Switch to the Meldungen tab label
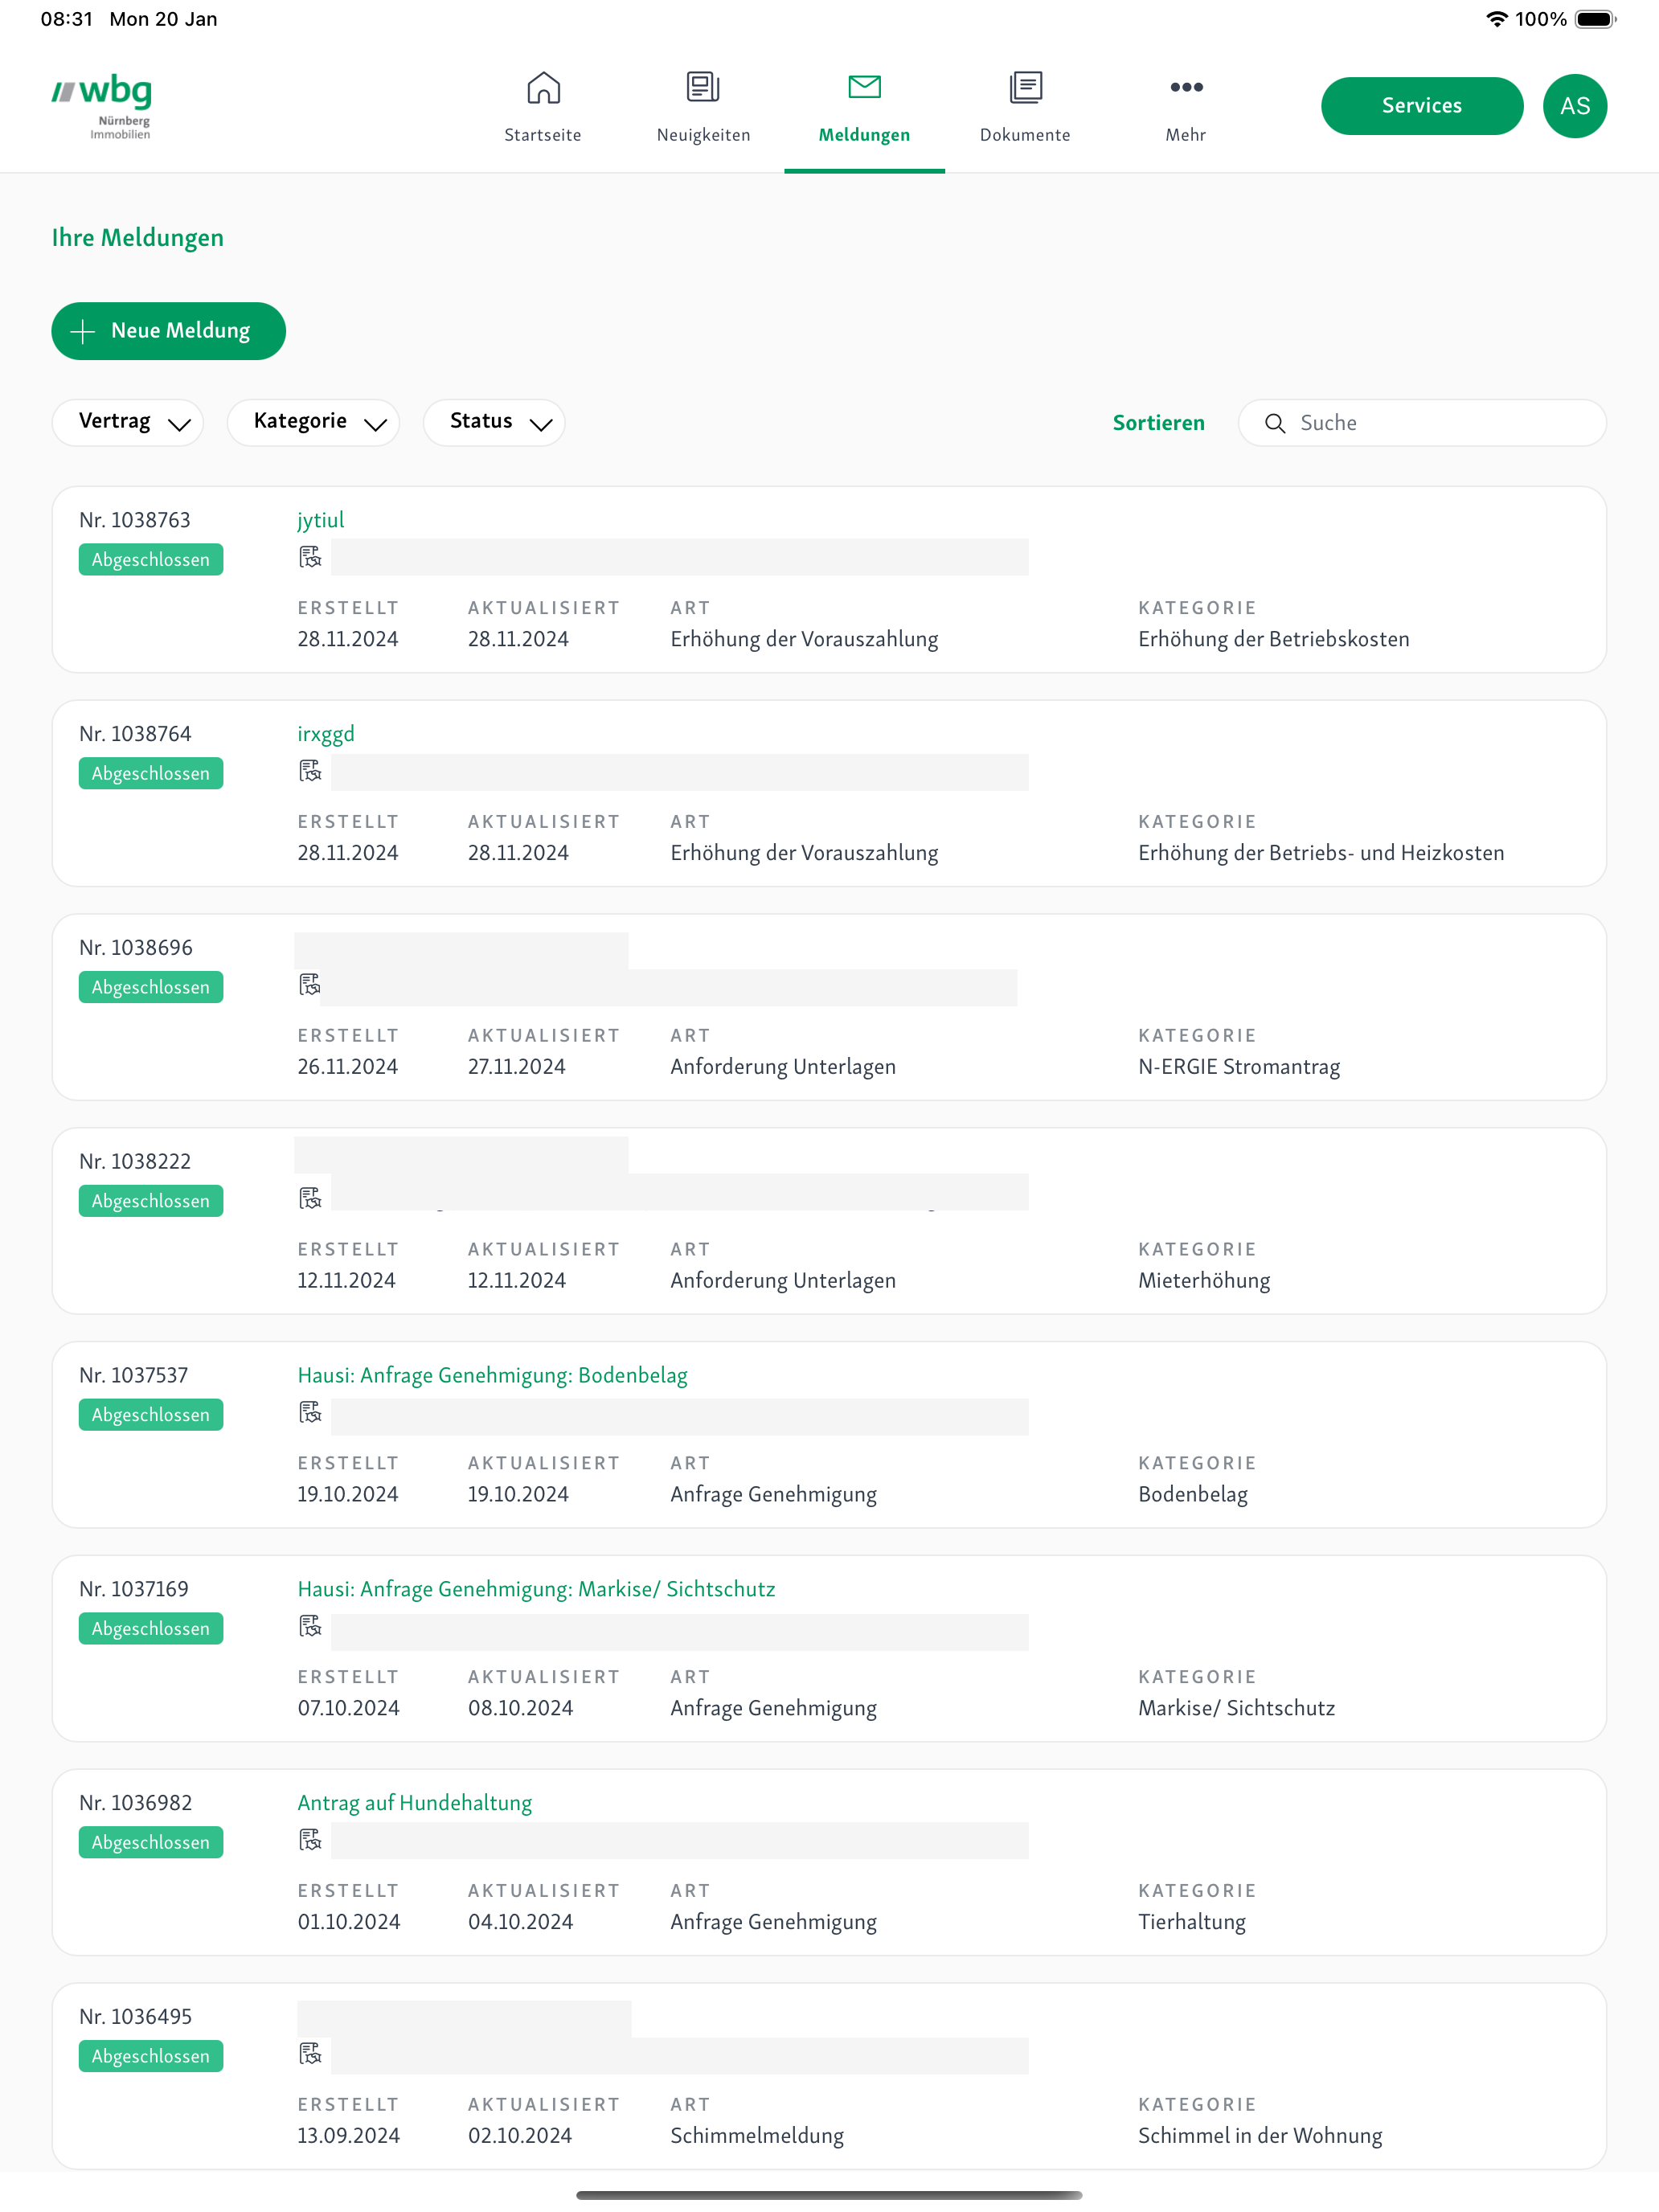 (x=864, y=135)
